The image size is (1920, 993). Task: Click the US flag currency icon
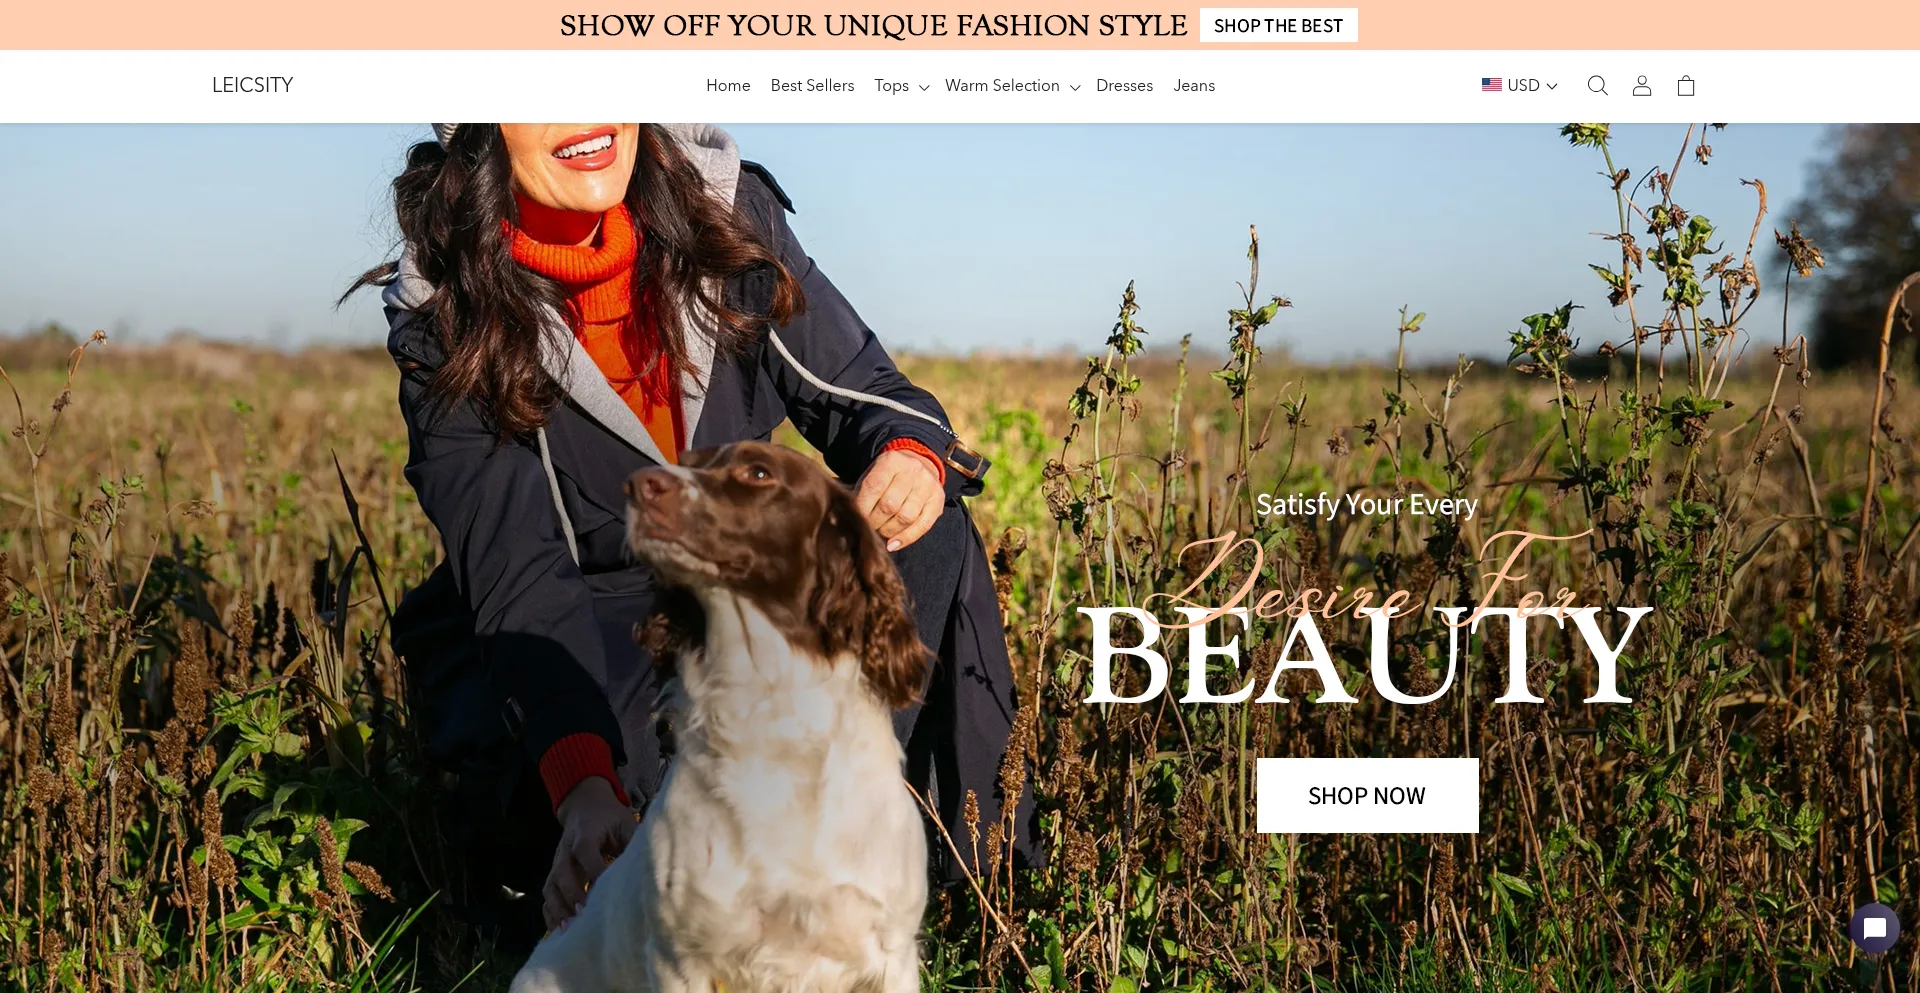[1491, 85]
